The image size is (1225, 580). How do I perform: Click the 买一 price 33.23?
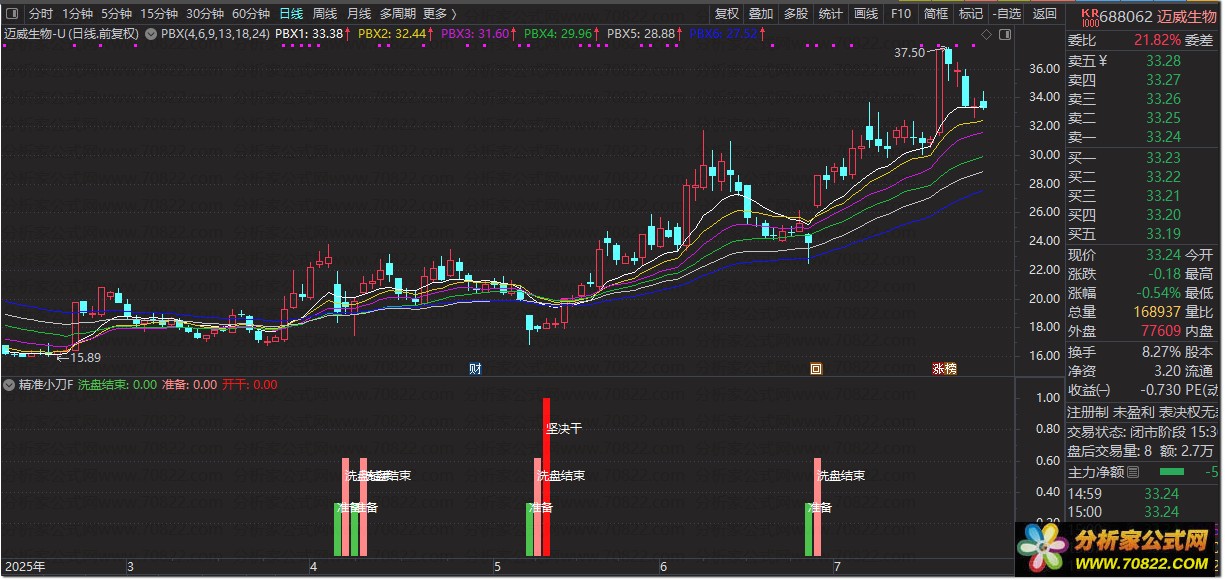[x=1163, y=158]
